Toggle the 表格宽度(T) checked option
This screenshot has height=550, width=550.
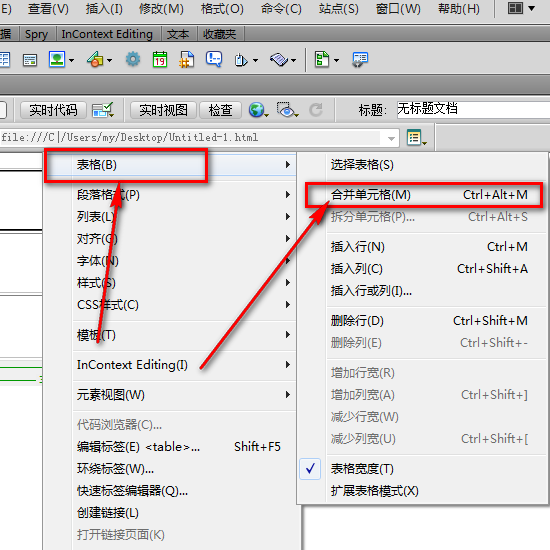tap(362, 469)
